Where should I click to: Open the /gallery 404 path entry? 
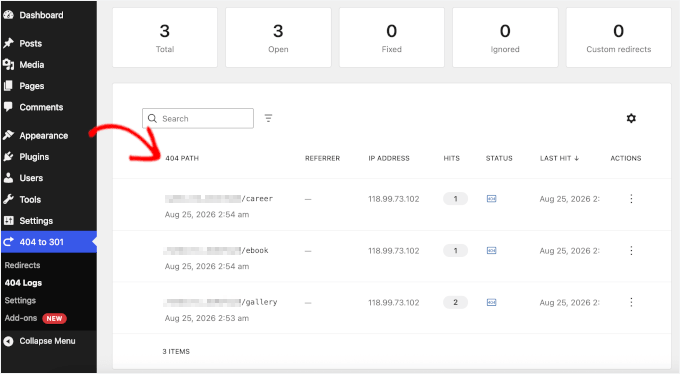pyautogui.click(x=221, y=302)
